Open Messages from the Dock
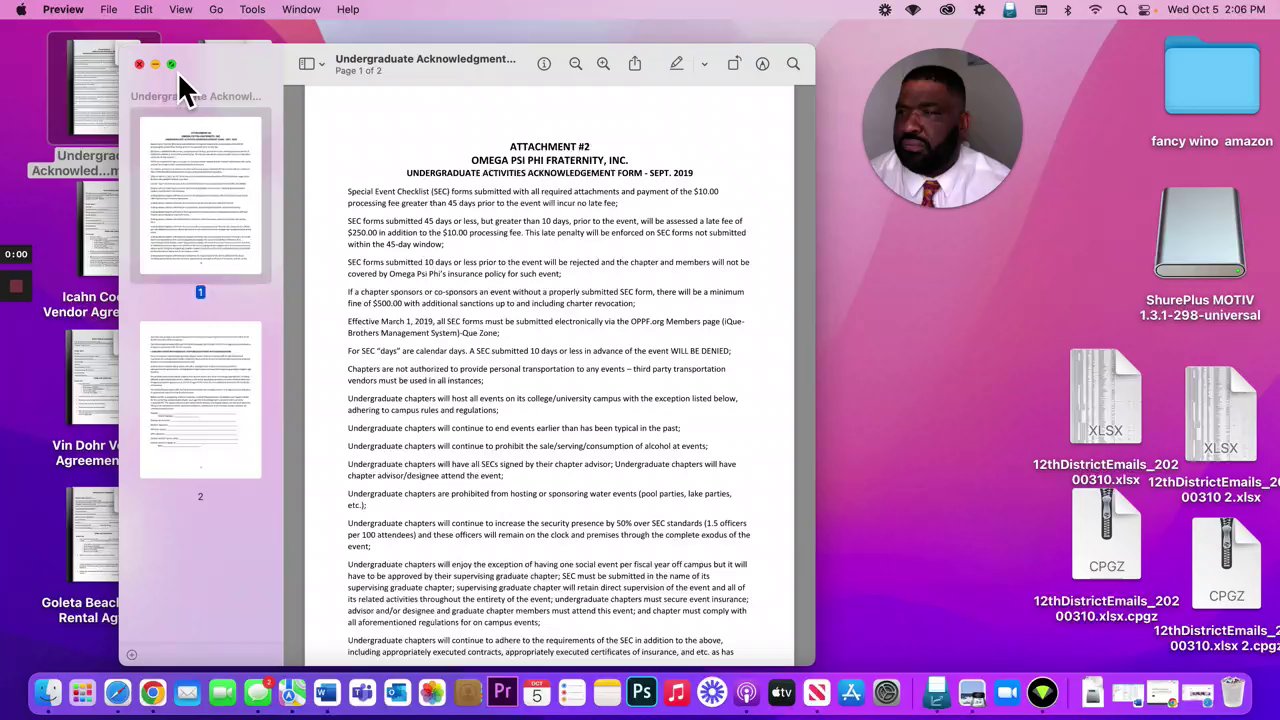 point(258,692)
